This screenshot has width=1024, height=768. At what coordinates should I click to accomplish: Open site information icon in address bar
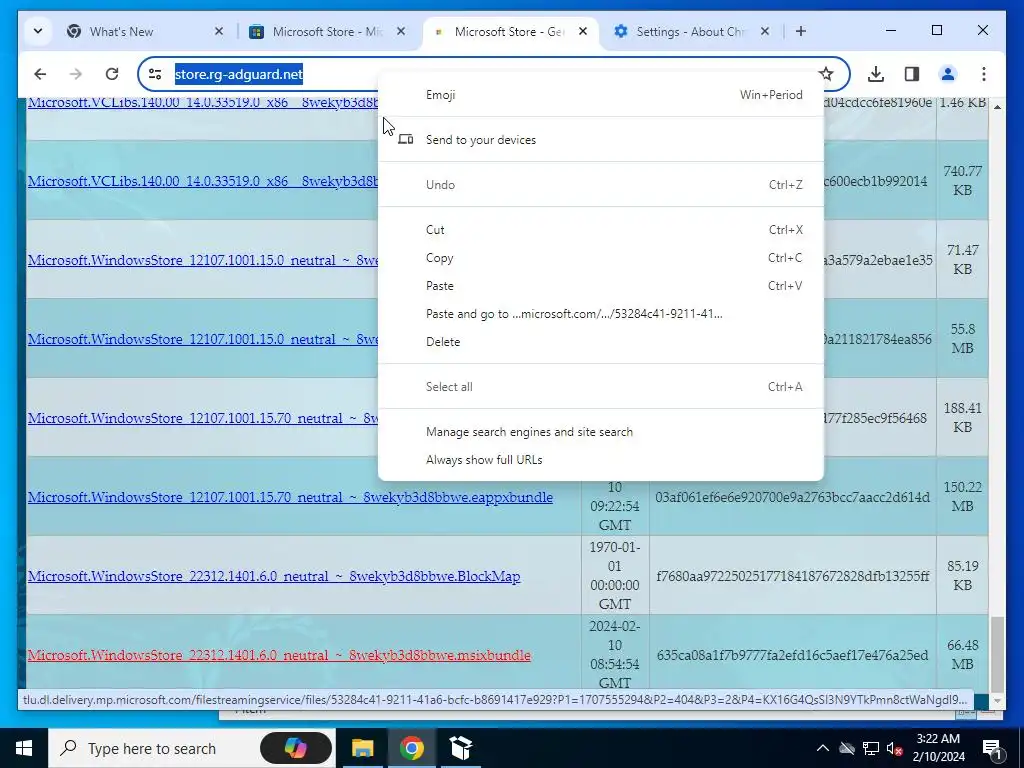coord(155,74)
